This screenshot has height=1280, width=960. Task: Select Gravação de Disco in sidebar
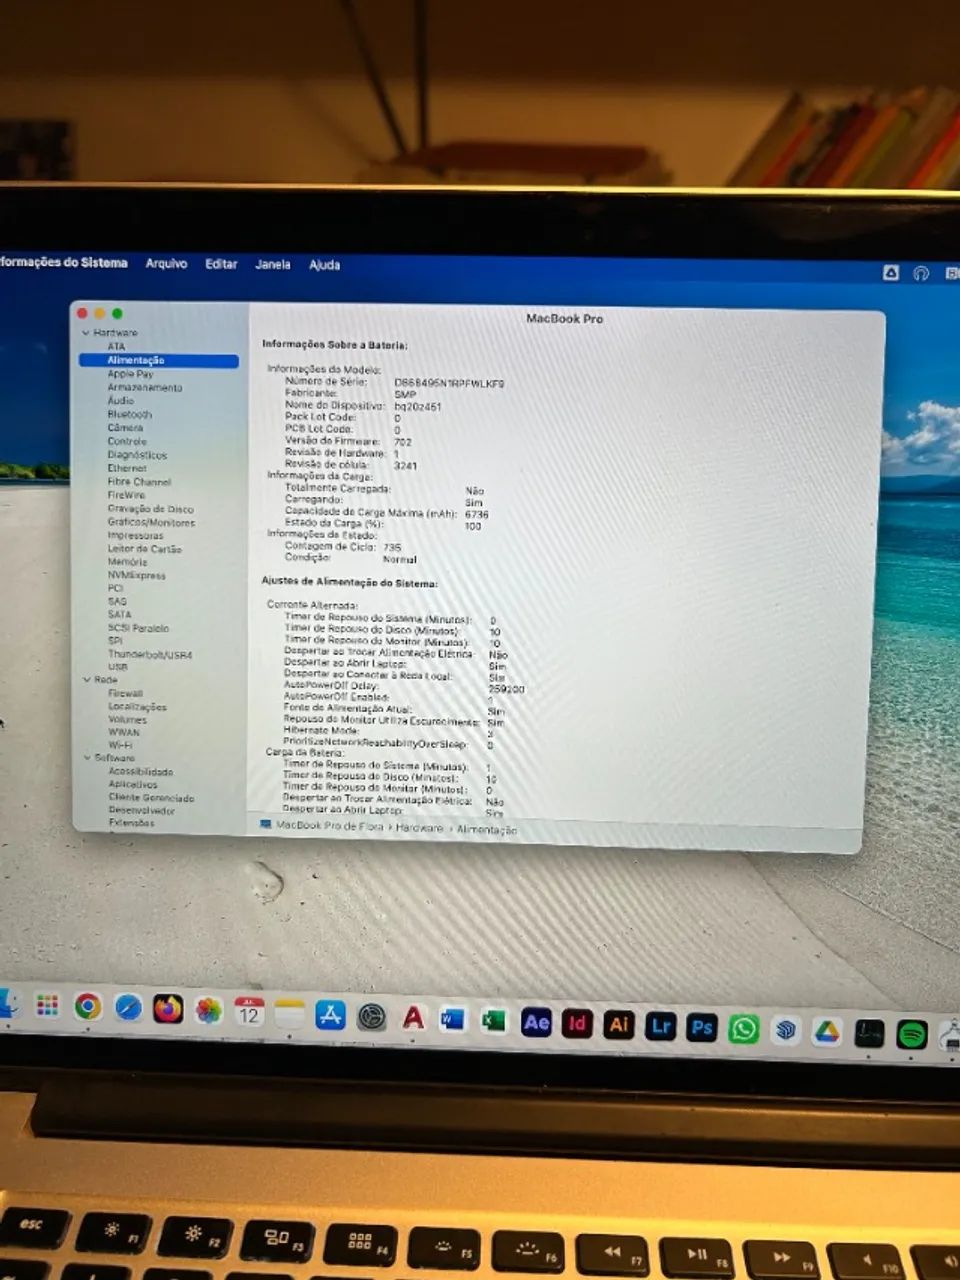point(150,509)
